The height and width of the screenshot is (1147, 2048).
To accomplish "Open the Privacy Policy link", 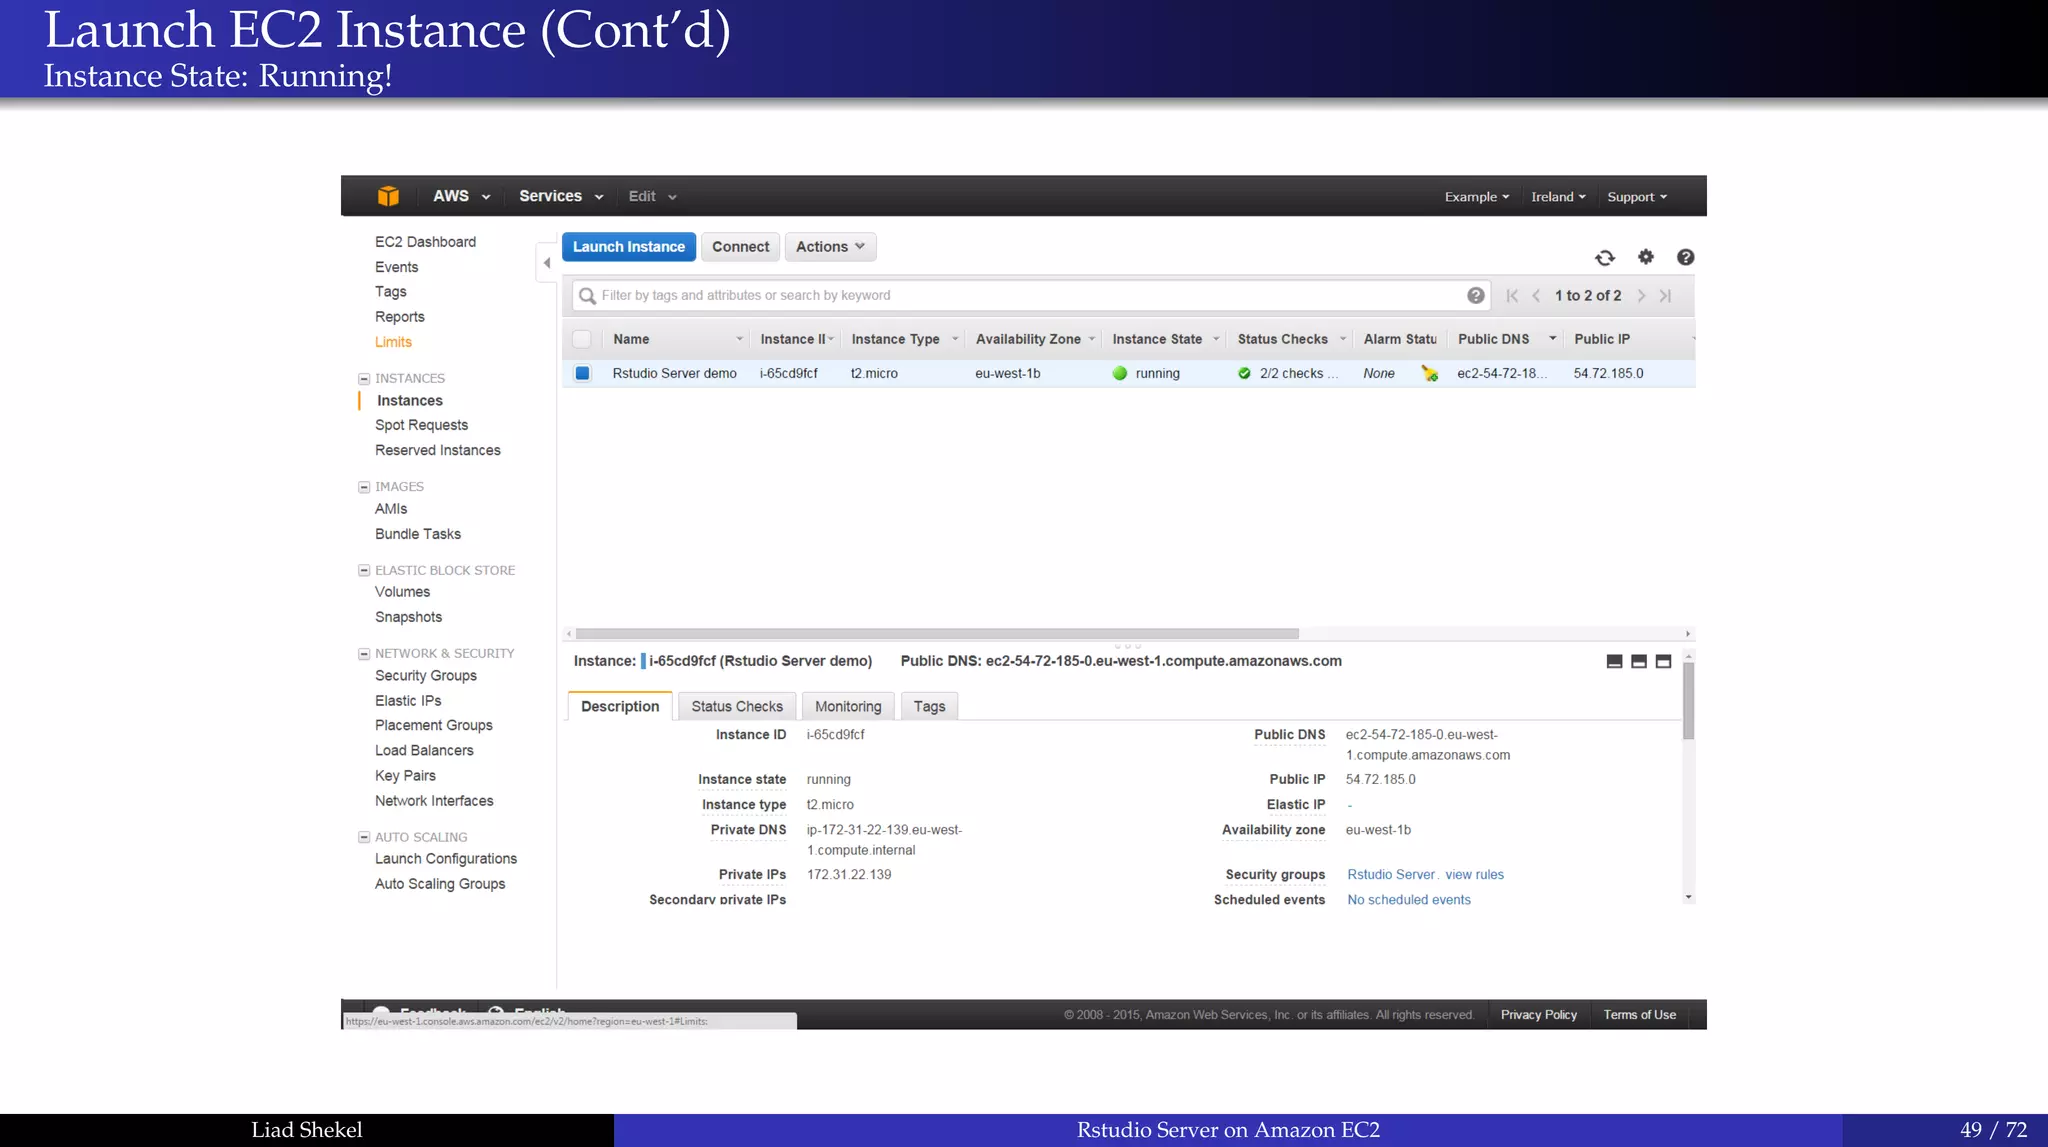I will pos(1538,1015).
